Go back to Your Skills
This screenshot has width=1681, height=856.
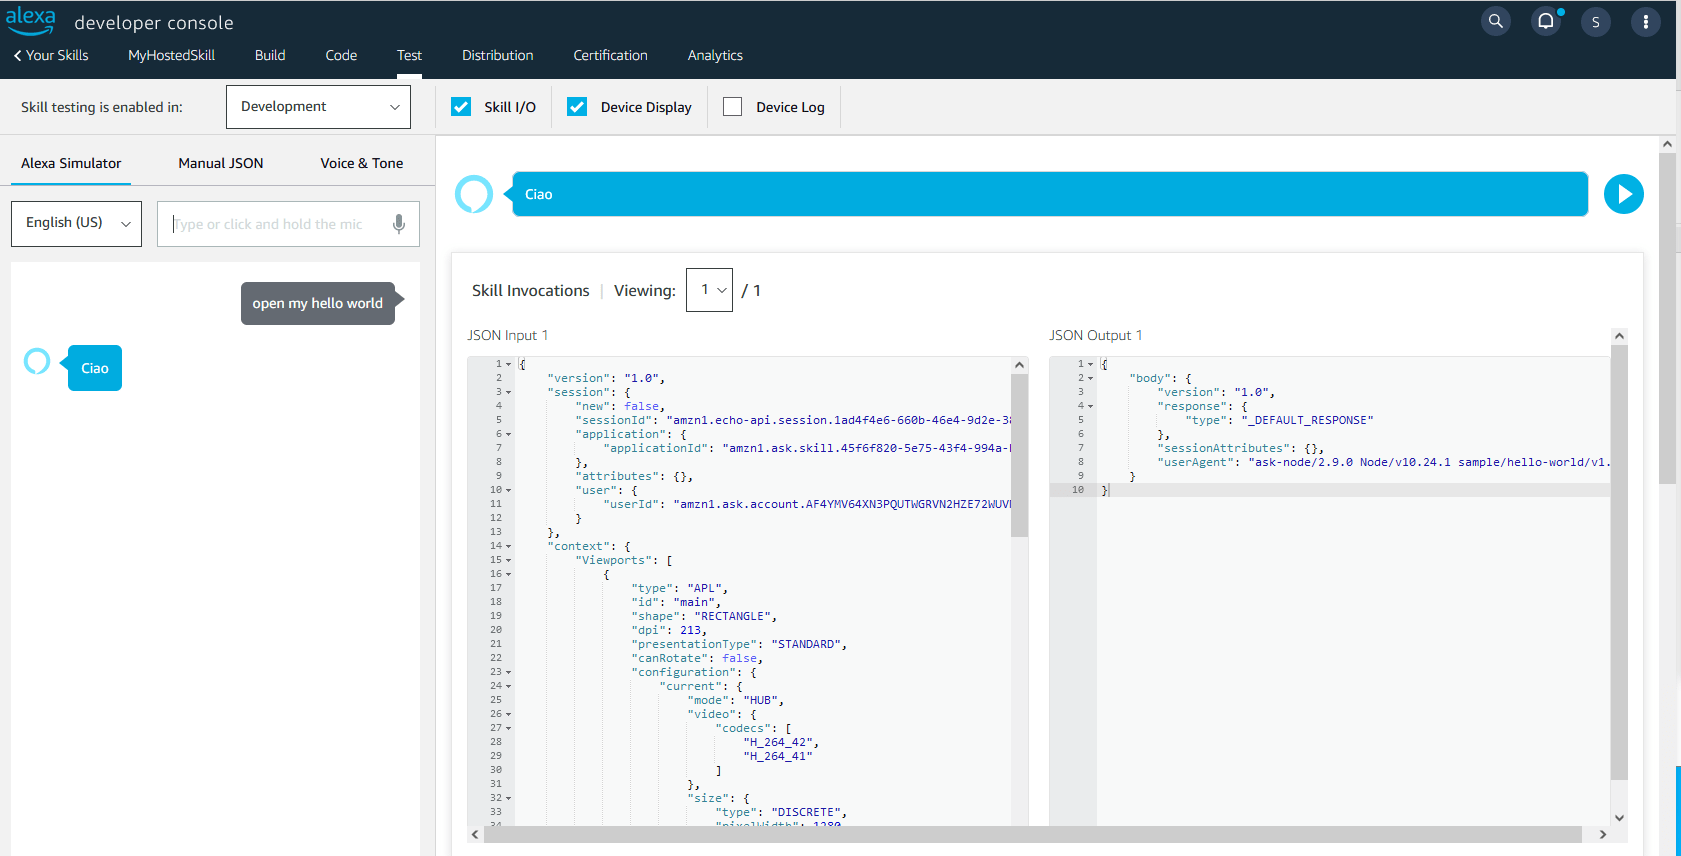[51, 55]
